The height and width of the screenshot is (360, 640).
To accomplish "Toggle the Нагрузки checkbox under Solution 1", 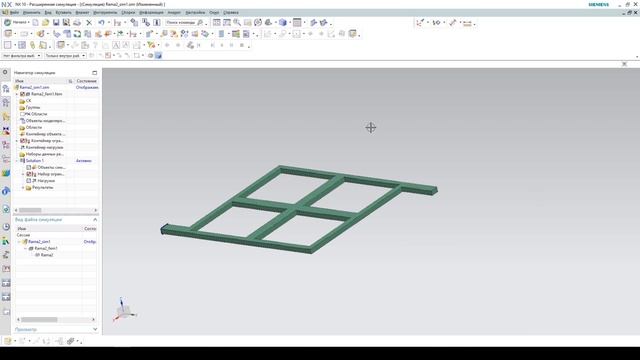I will (x=29, y=180).
